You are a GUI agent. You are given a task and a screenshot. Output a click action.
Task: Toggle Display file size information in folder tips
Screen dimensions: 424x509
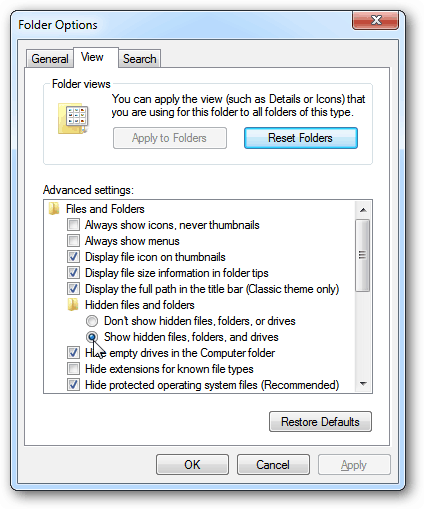[73, 273]
